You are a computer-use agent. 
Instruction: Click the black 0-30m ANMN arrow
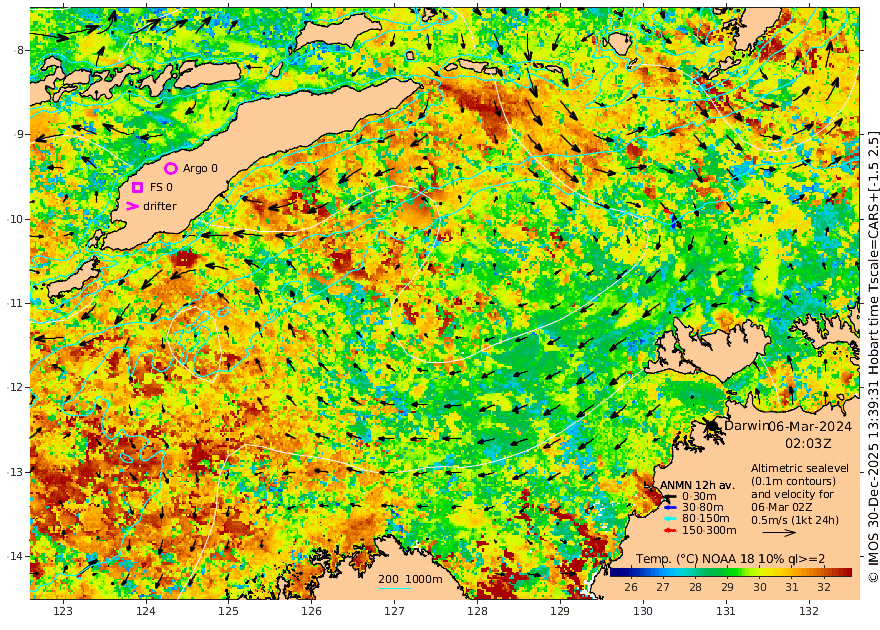click(670, 496)
